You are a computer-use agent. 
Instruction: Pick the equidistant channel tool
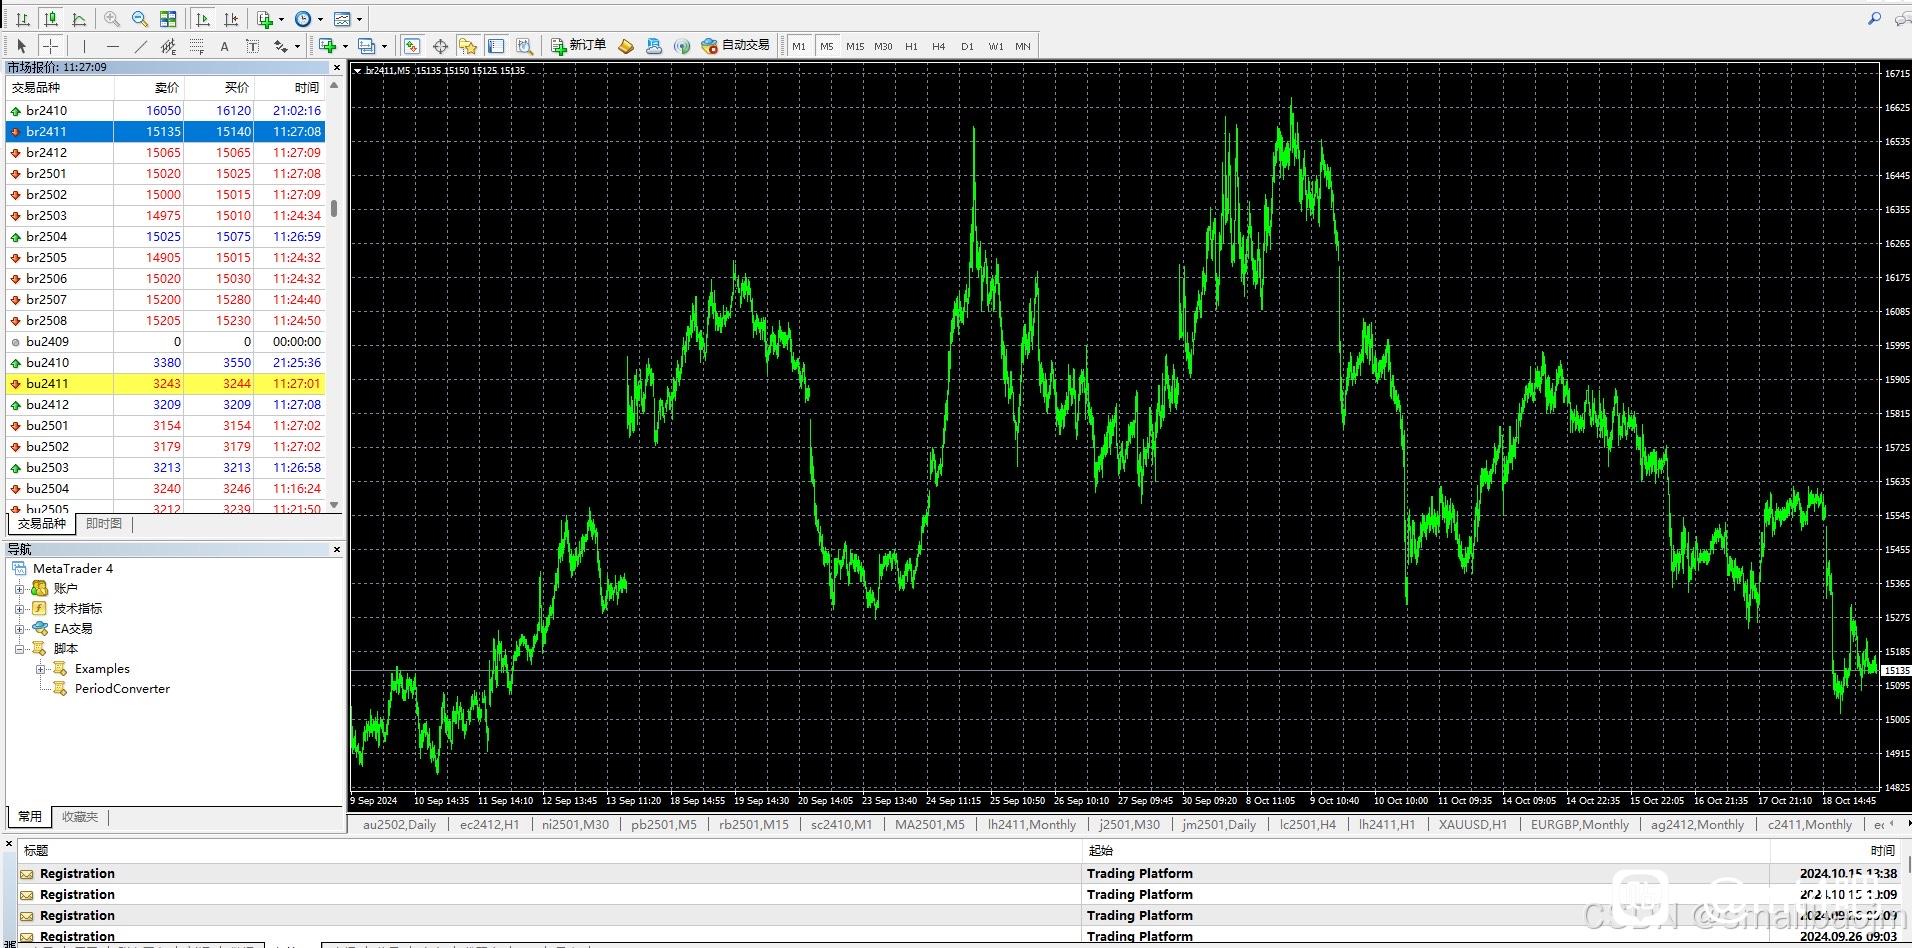[168, 46]
